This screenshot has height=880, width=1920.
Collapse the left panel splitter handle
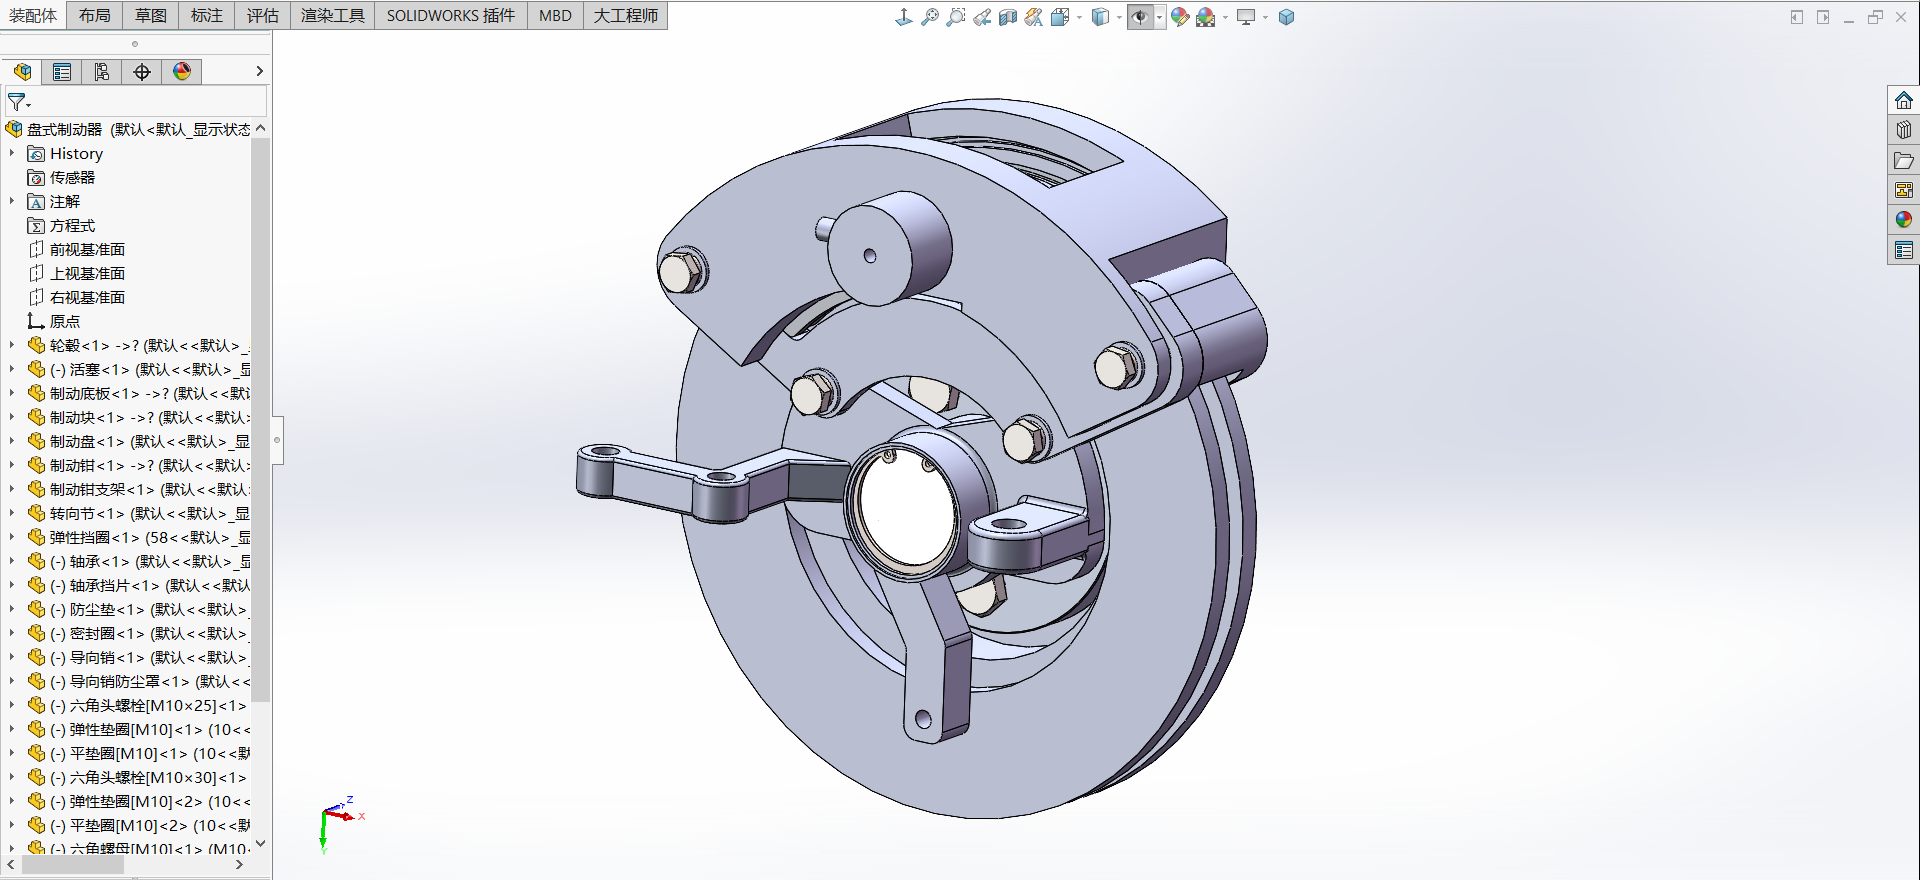point(277,440)
